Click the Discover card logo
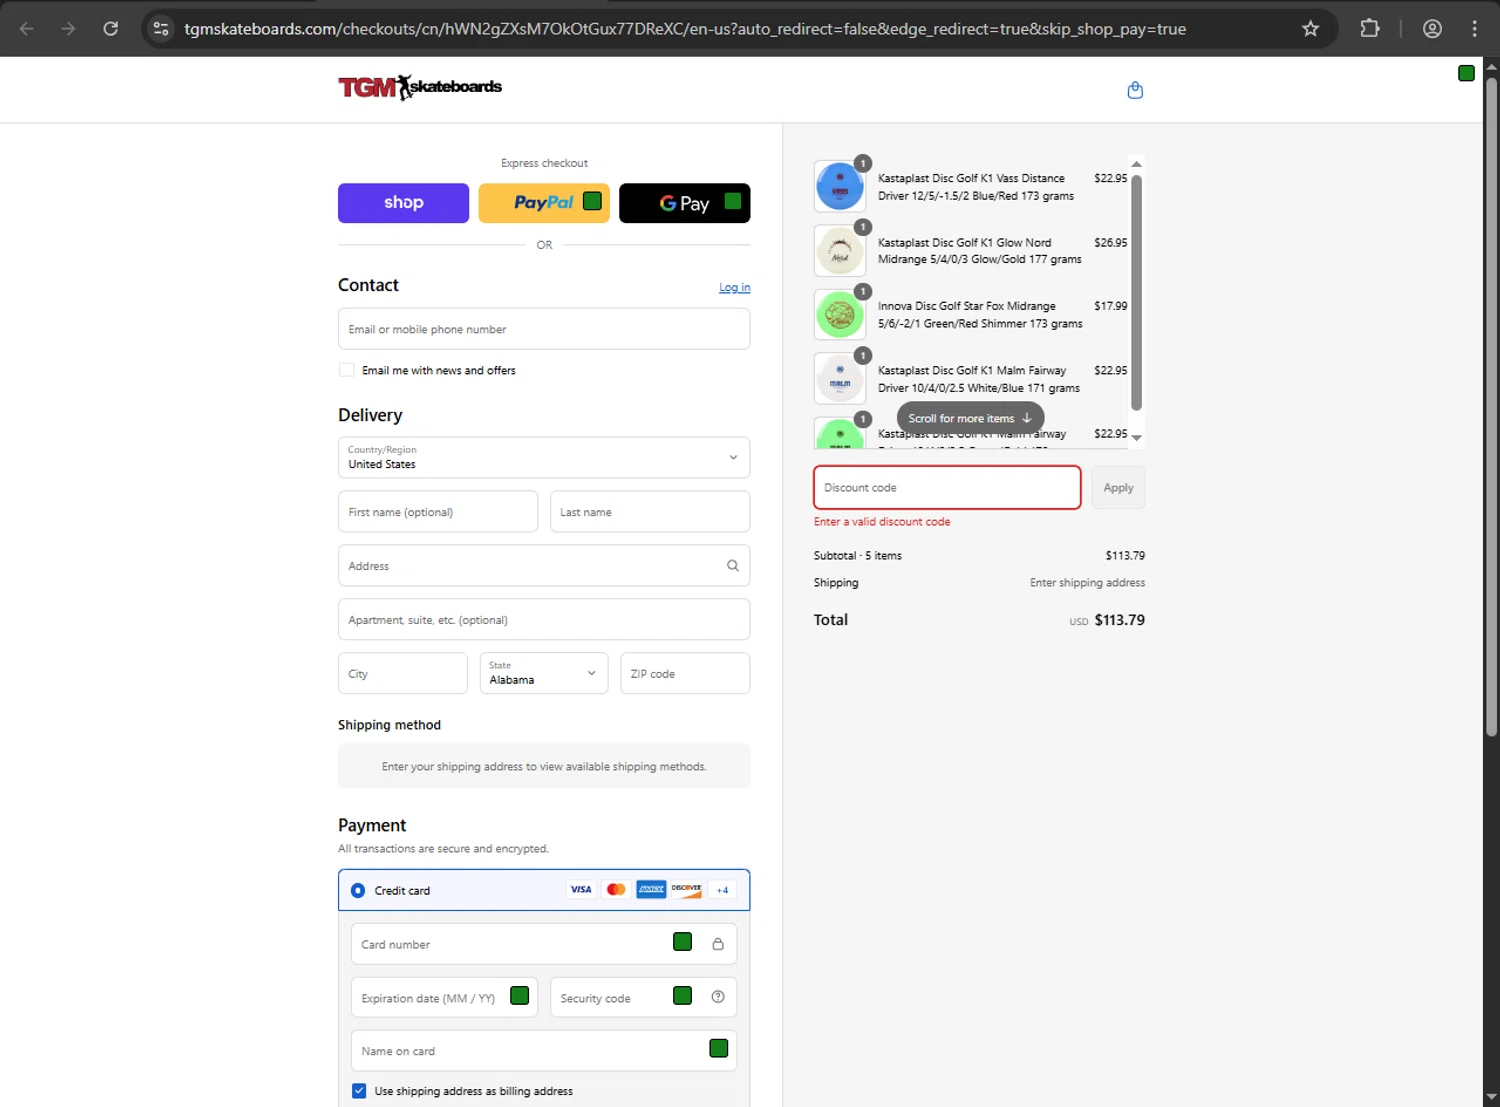The height and width of the screenshot is (1107, 1500). (x=686, y=890)
